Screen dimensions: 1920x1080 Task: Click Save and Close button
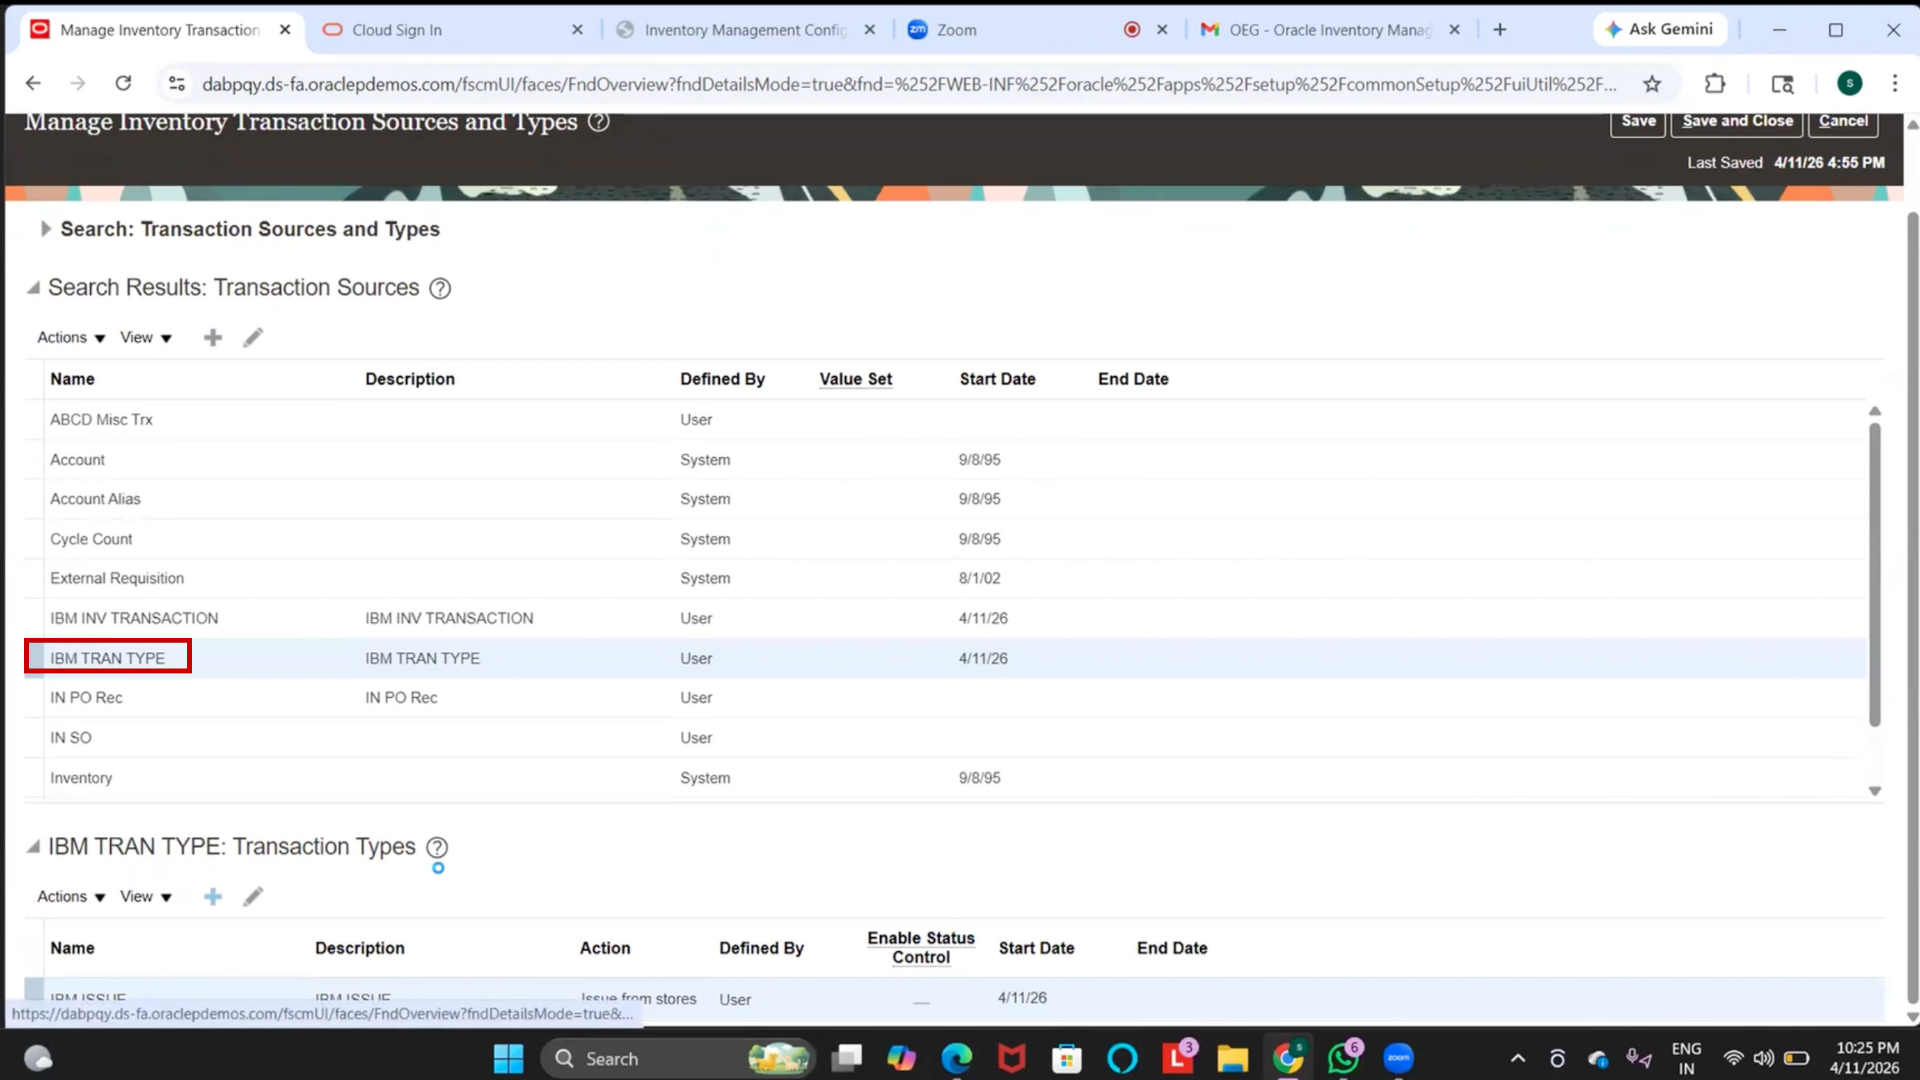1737,121
